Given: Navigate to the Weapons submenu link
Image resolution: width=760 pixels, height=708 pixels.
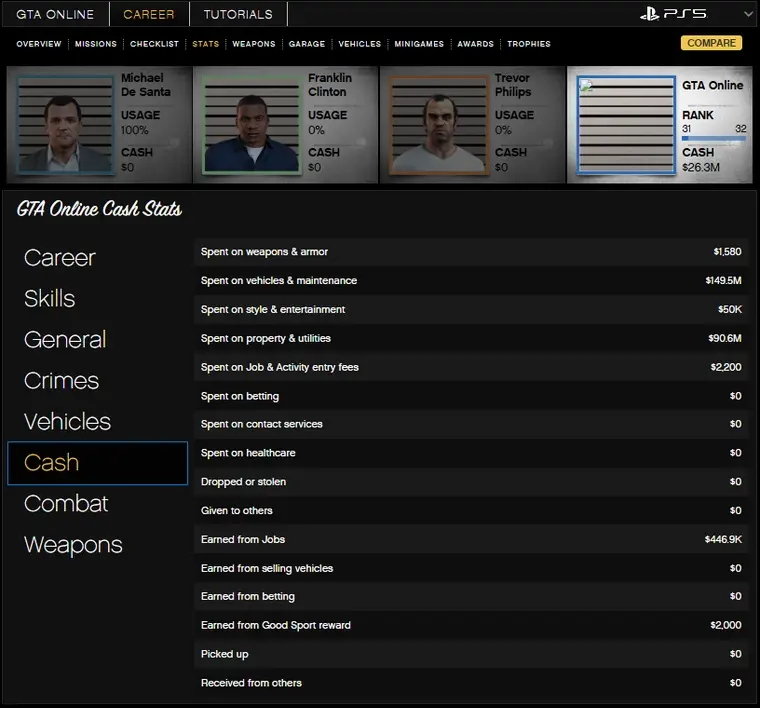Looking at the screenshot, I should click(x=253, y=44).
